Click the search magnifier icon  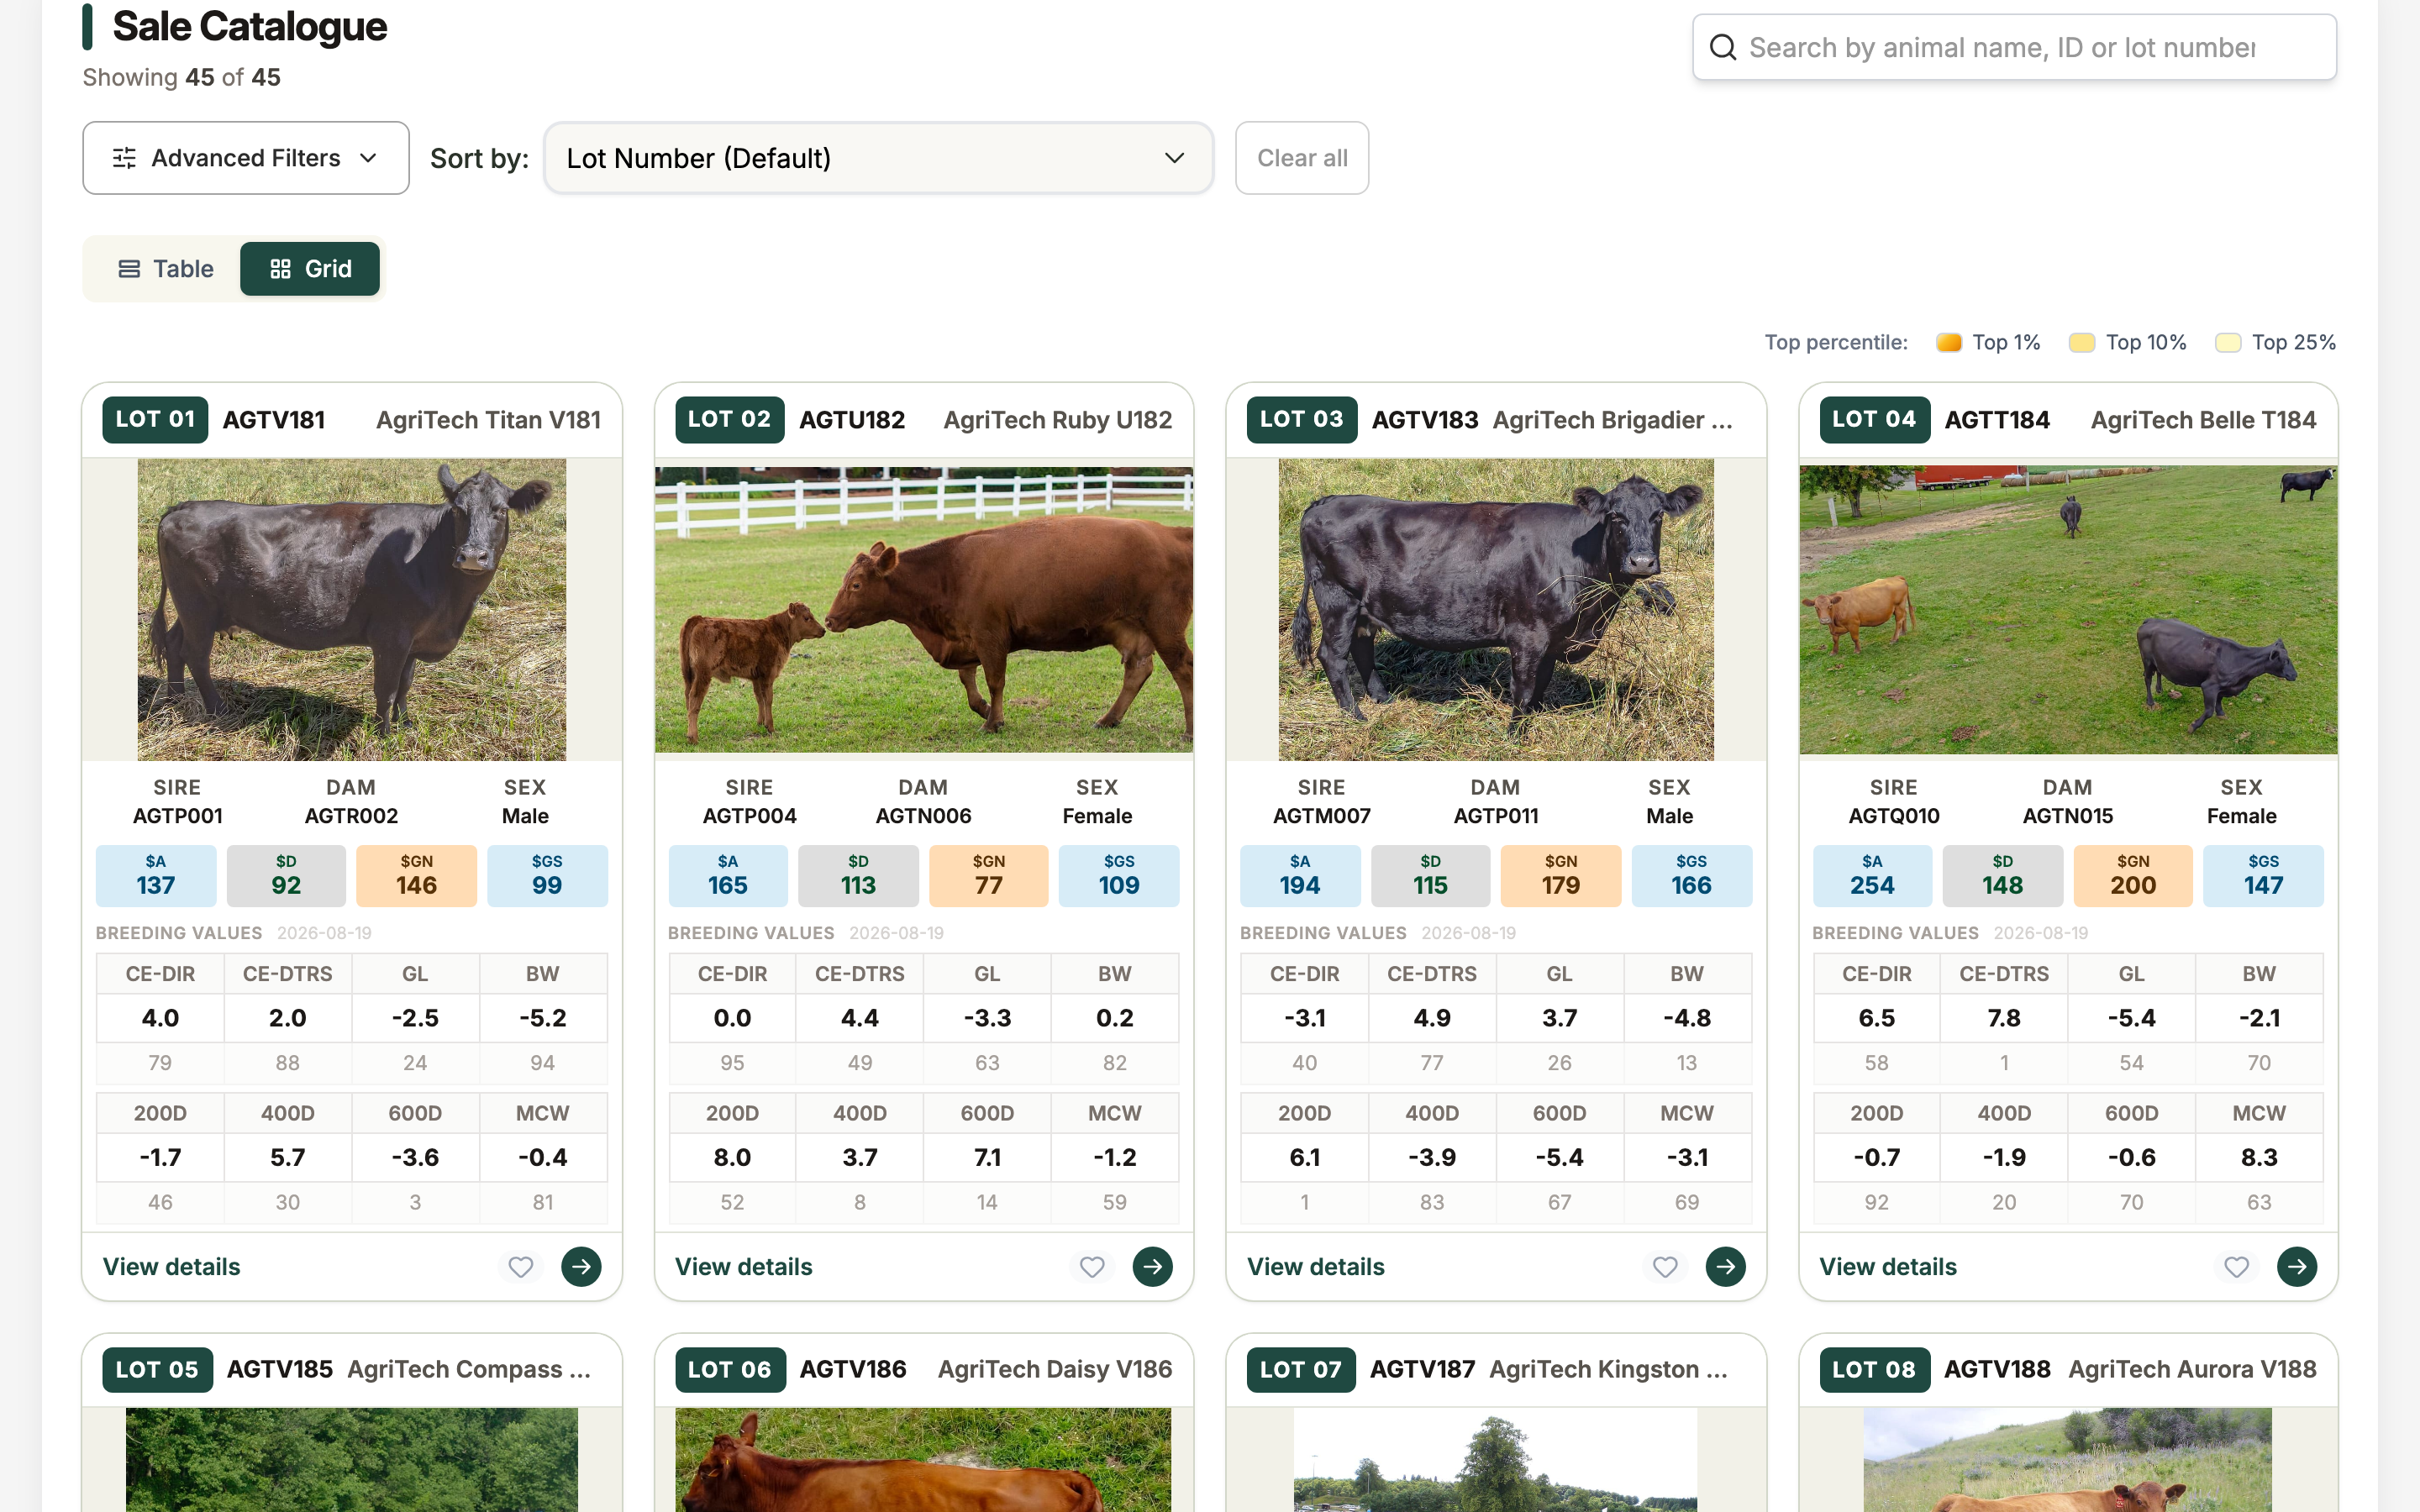click(x=1723, y=47)
